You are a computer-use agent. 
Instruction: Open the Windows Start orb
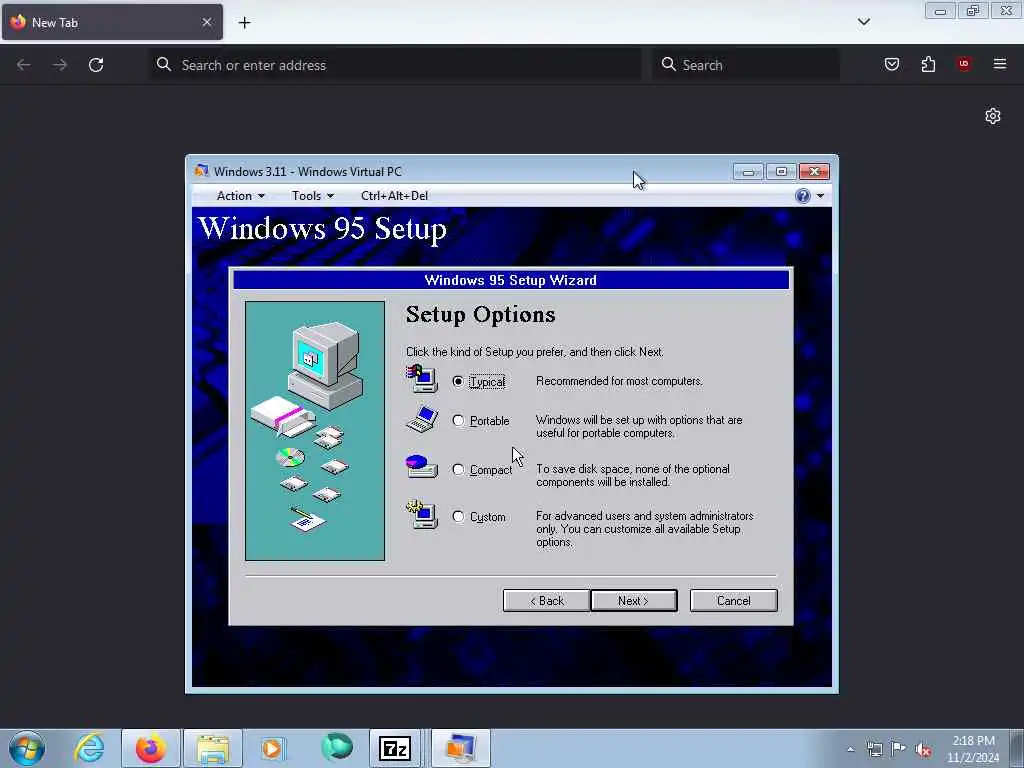(27, 748)
